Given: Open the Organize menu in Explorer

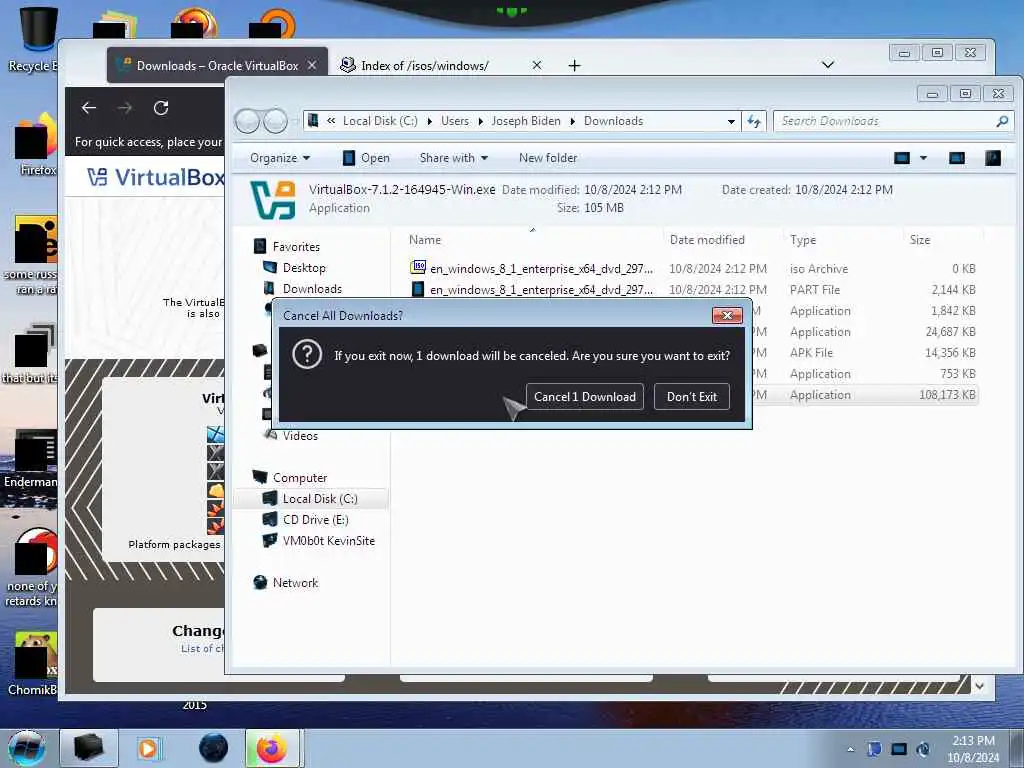Looking at the screenshot, I should click(280, 158).
